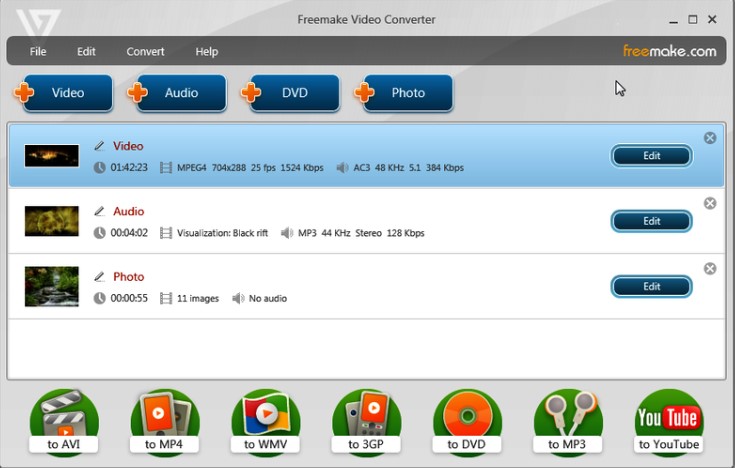Viewport: 735px width, 468px height.
Task: Rename Audio item via pencil icon
Action: point(99,211)
